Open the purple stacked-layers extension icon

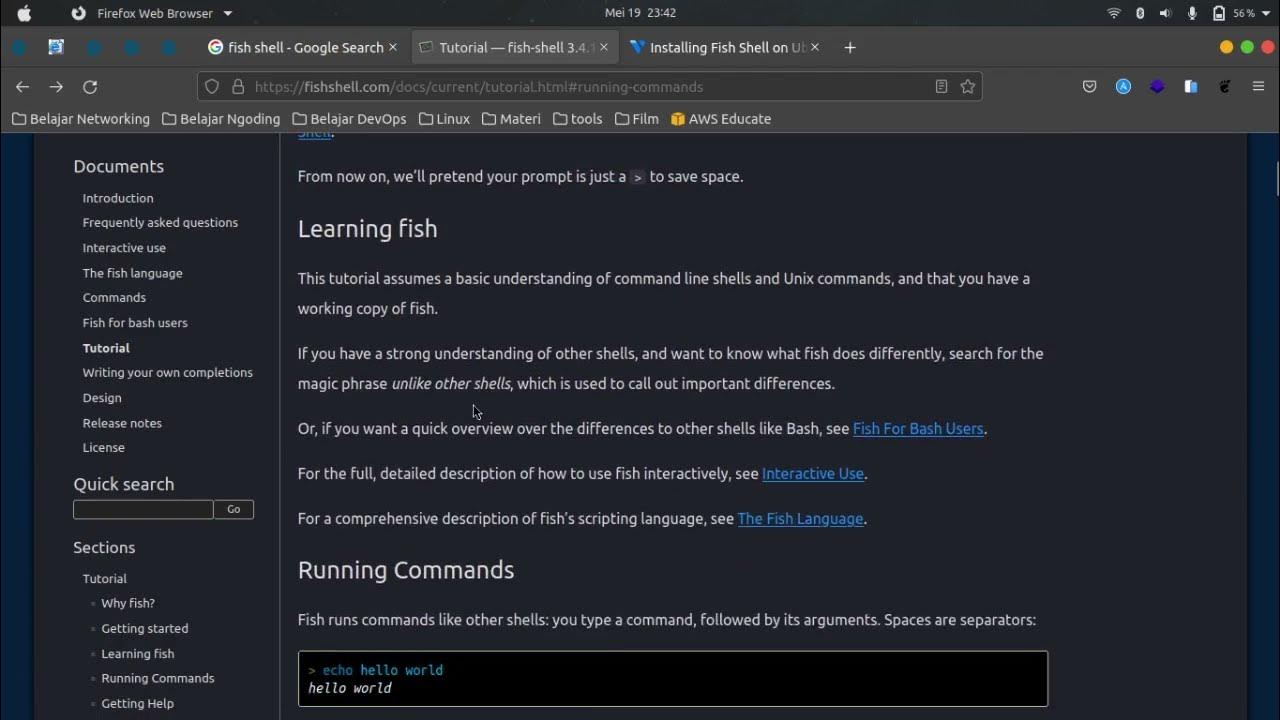(x=1157, y=87)
